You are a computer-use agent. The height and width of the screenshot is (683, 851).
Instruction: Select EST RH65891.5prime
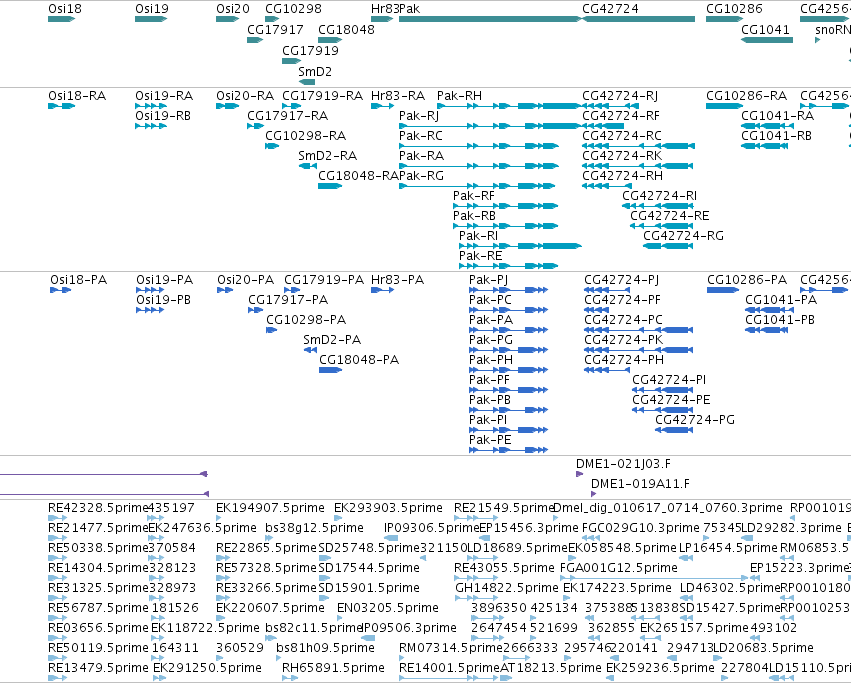(x=333, y=668)
